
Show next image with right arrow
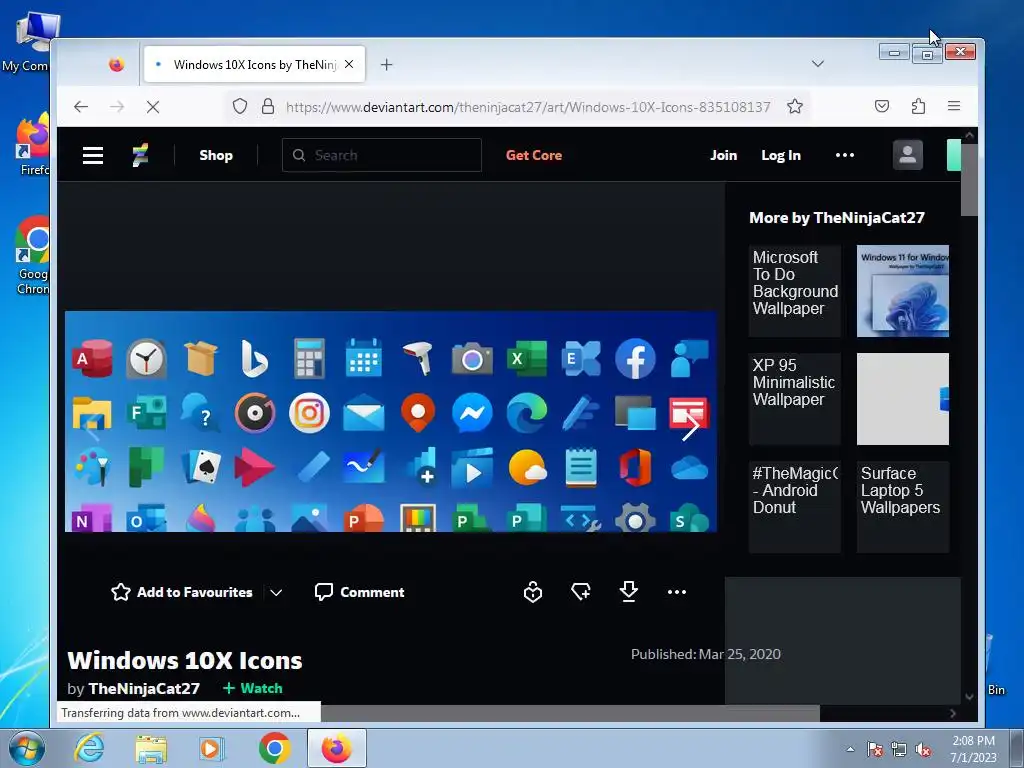click(690, 428)
